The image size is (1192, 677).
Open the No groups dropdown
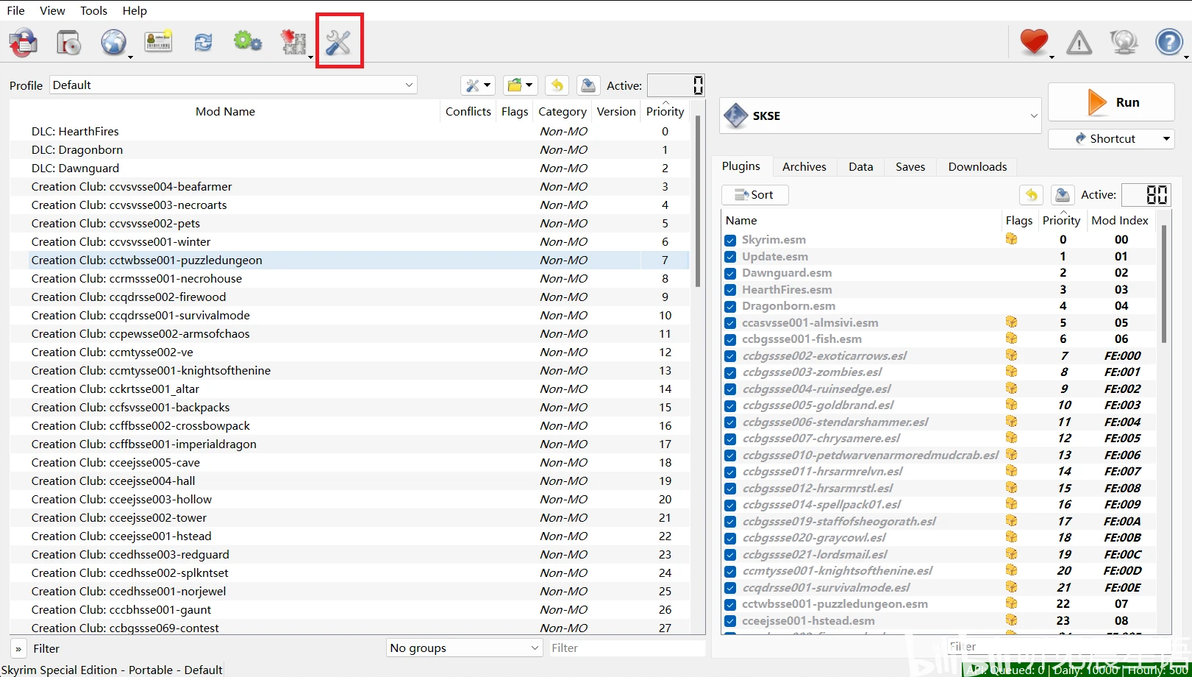464,648
